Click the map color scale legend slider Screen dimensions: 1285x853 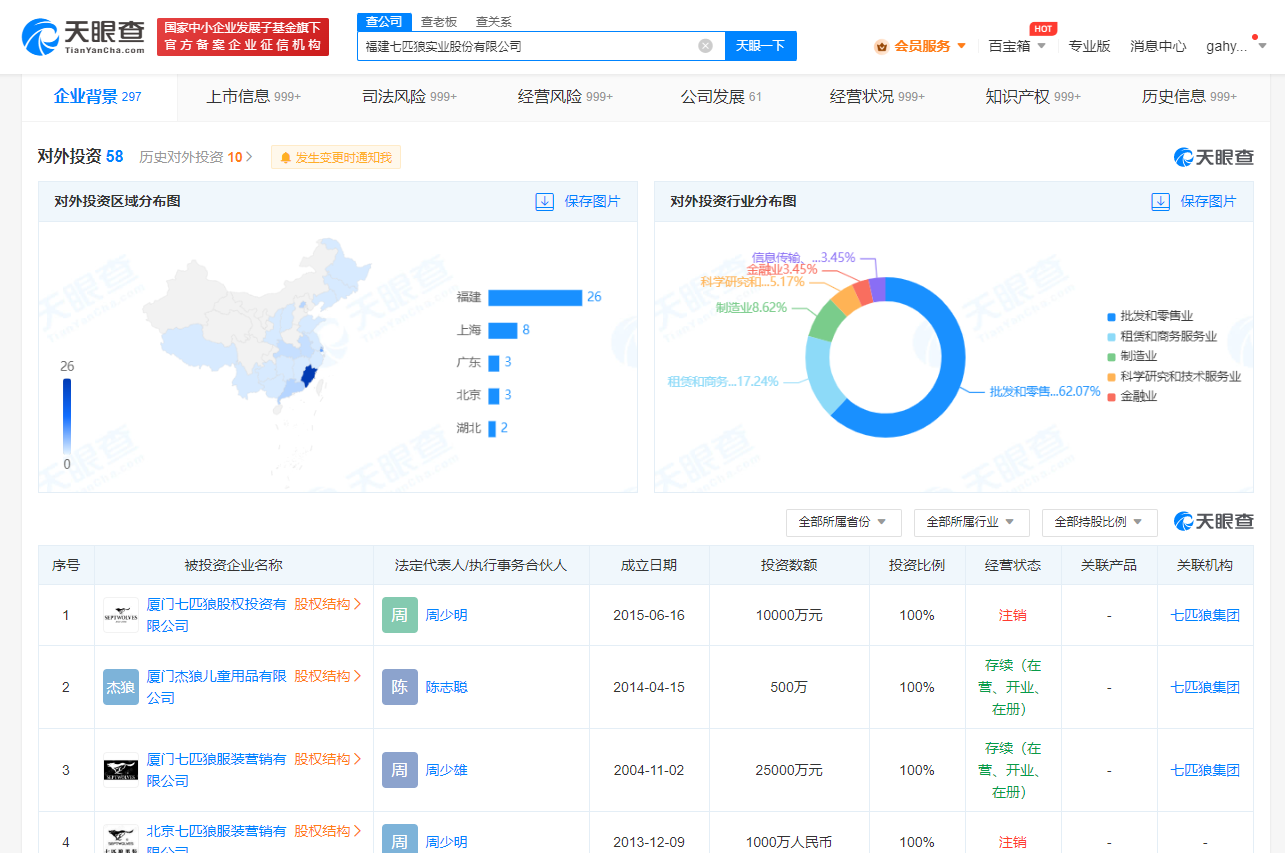(67, 416)
